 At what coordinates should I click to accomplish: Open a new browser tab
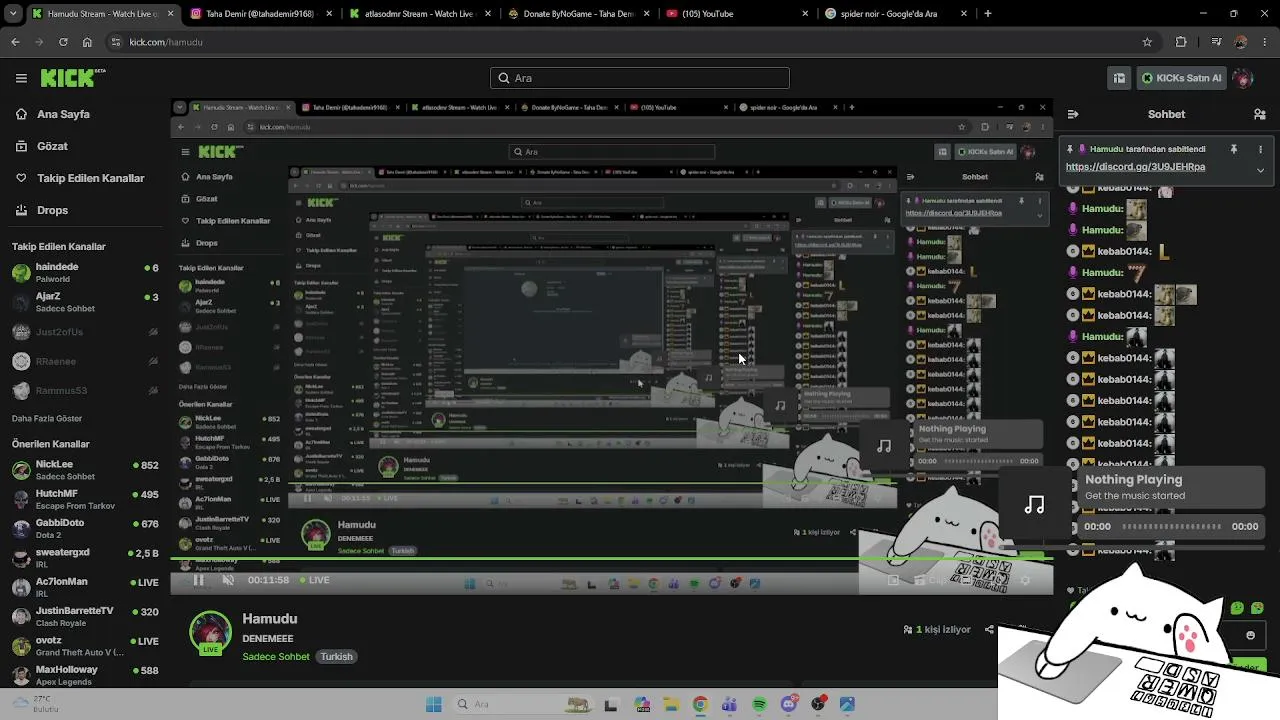click(x=988, y=14)
